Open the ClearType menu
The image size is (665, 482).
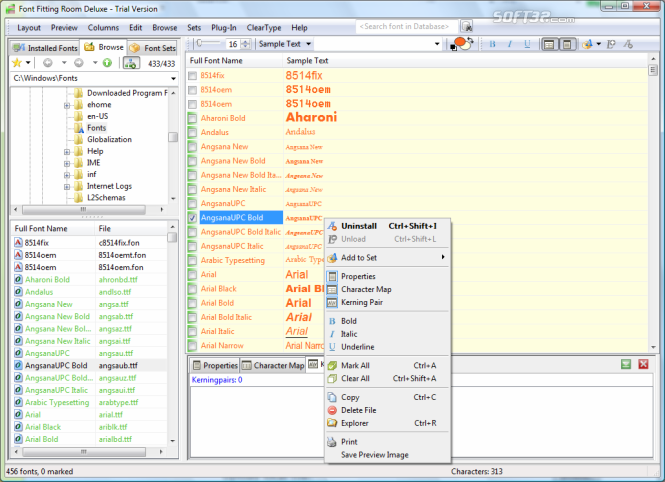pyautogui.click(x=264, y=28)
